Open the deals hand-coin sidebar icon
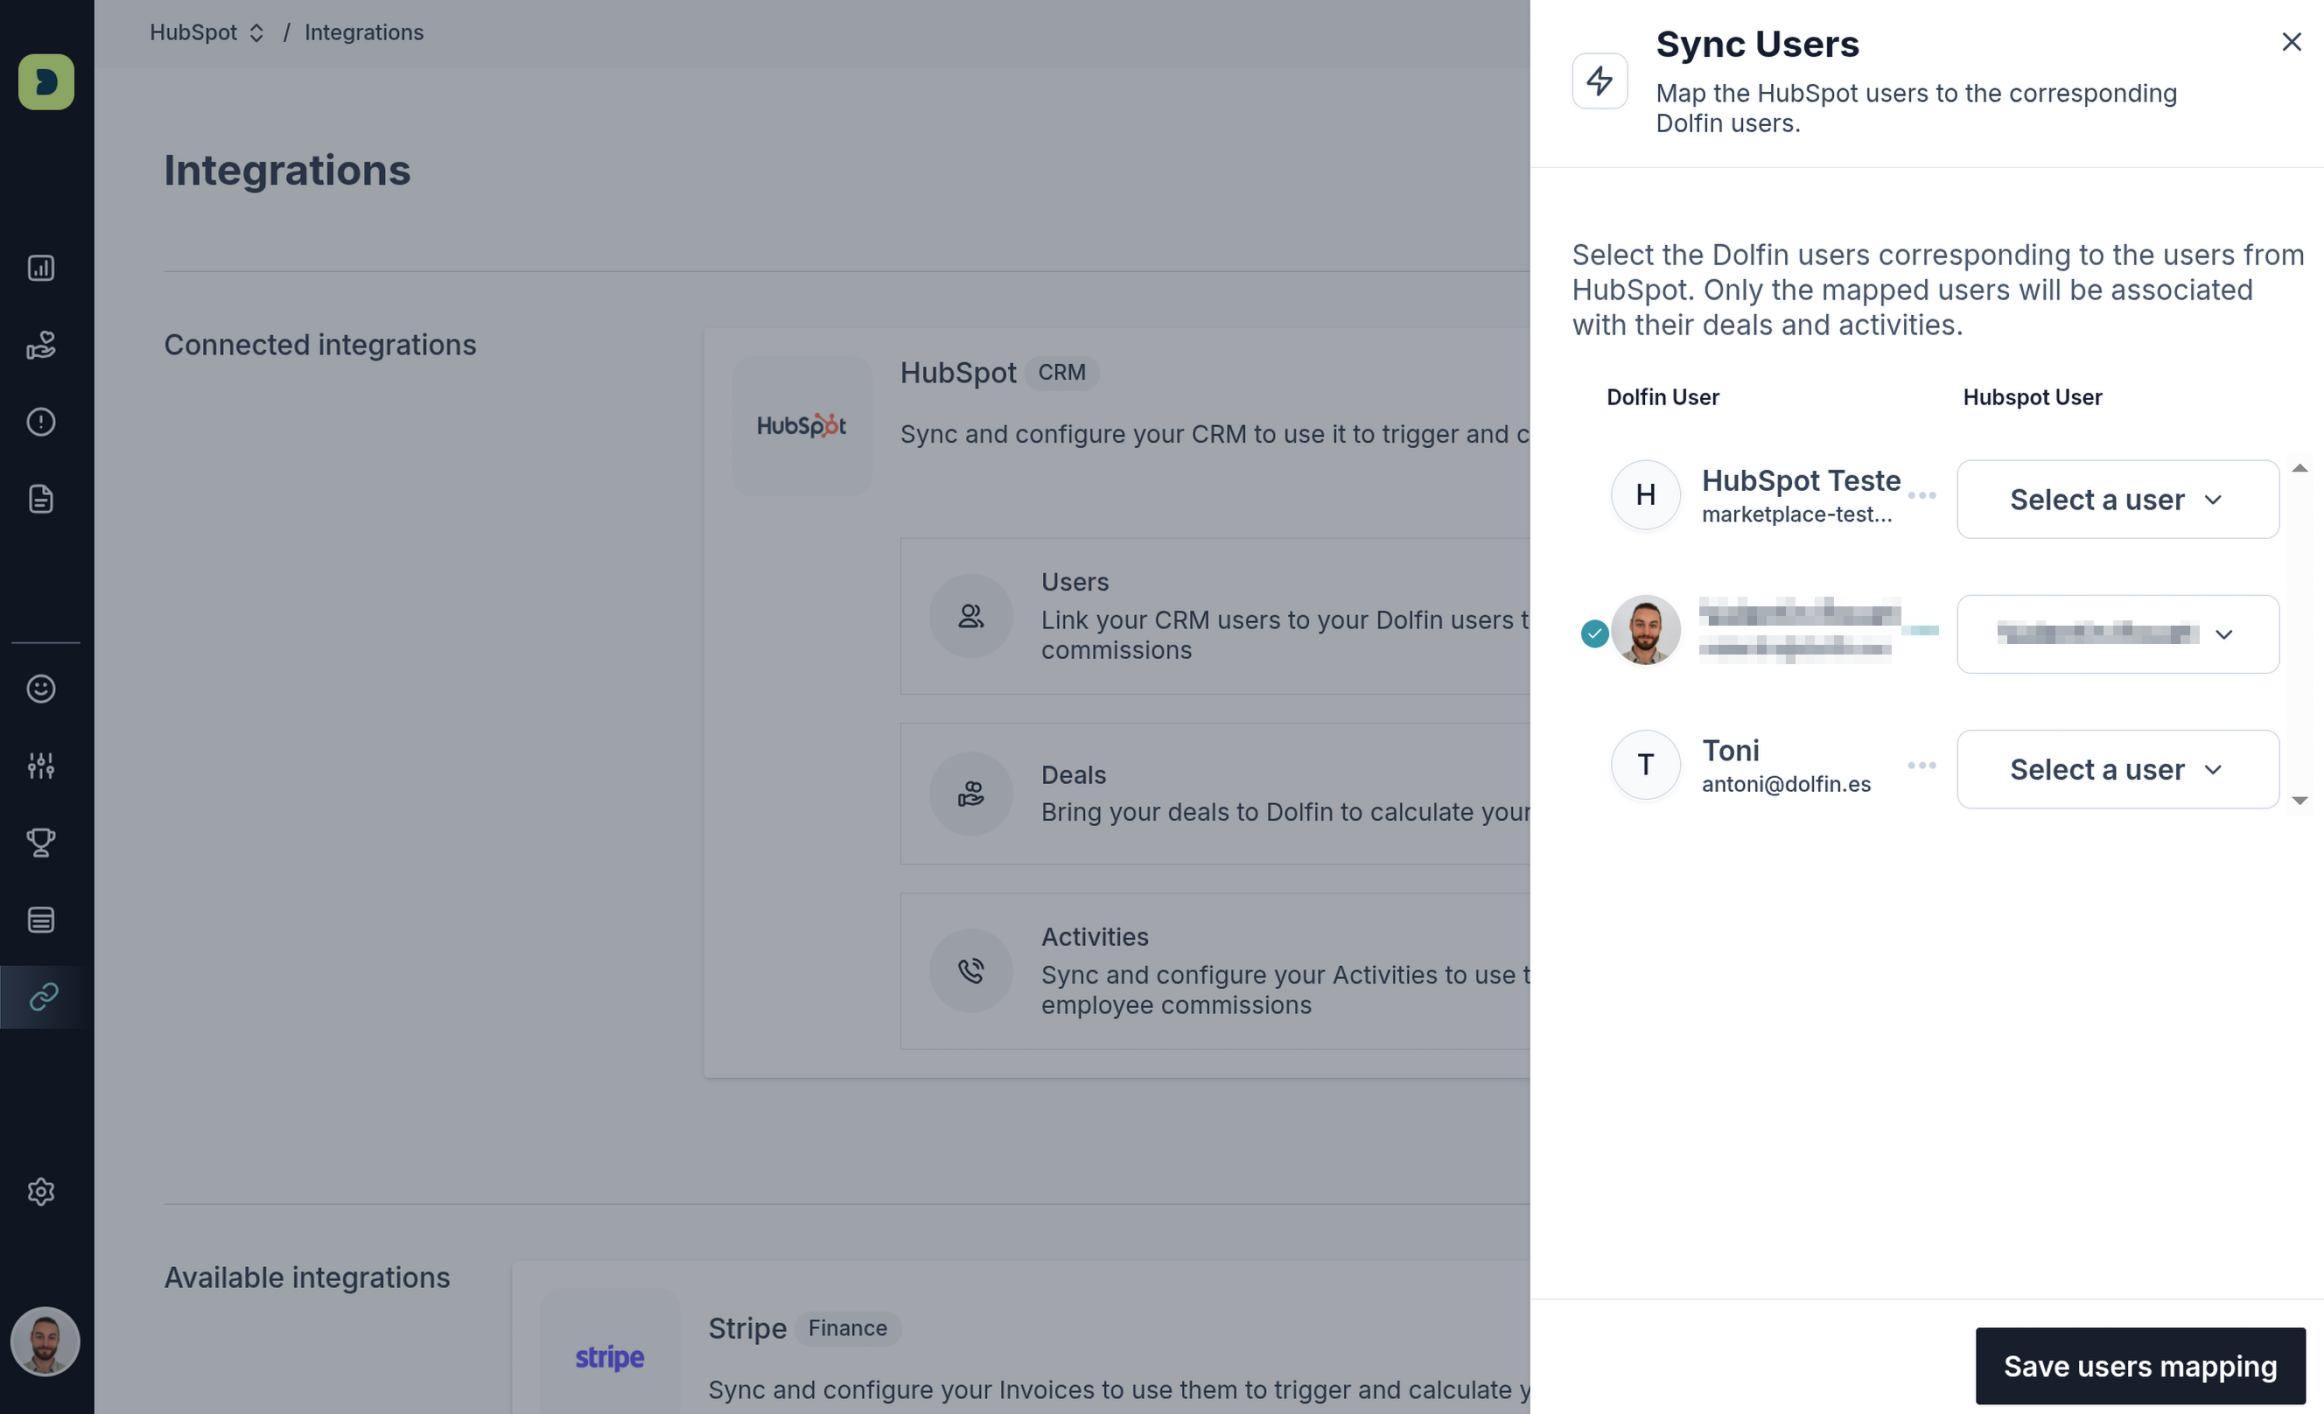 point(41,345)
